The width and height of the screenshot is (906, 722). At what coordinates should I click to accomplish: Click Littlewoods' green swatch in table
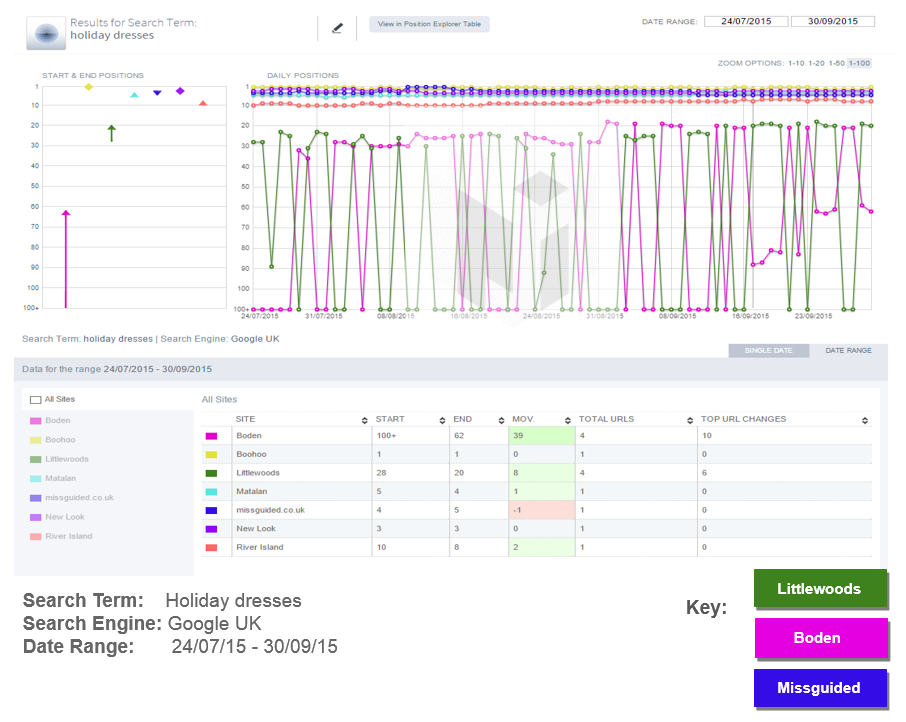point(211,473)
